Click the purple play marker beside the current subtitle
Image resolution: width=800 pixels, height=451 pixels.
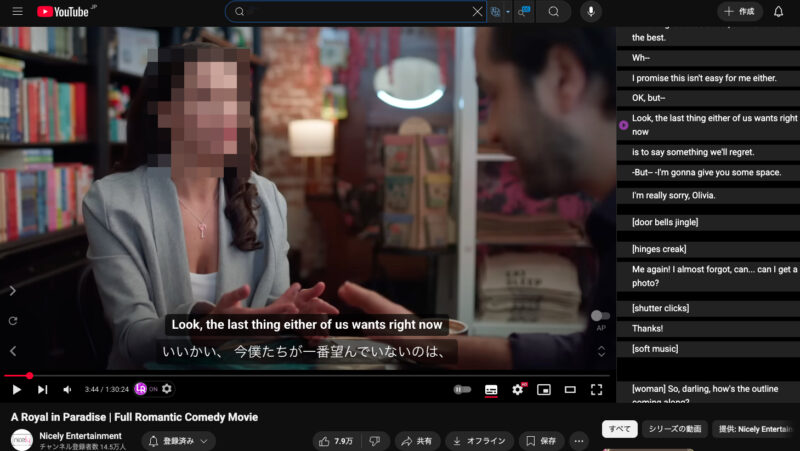pos(623,125)
